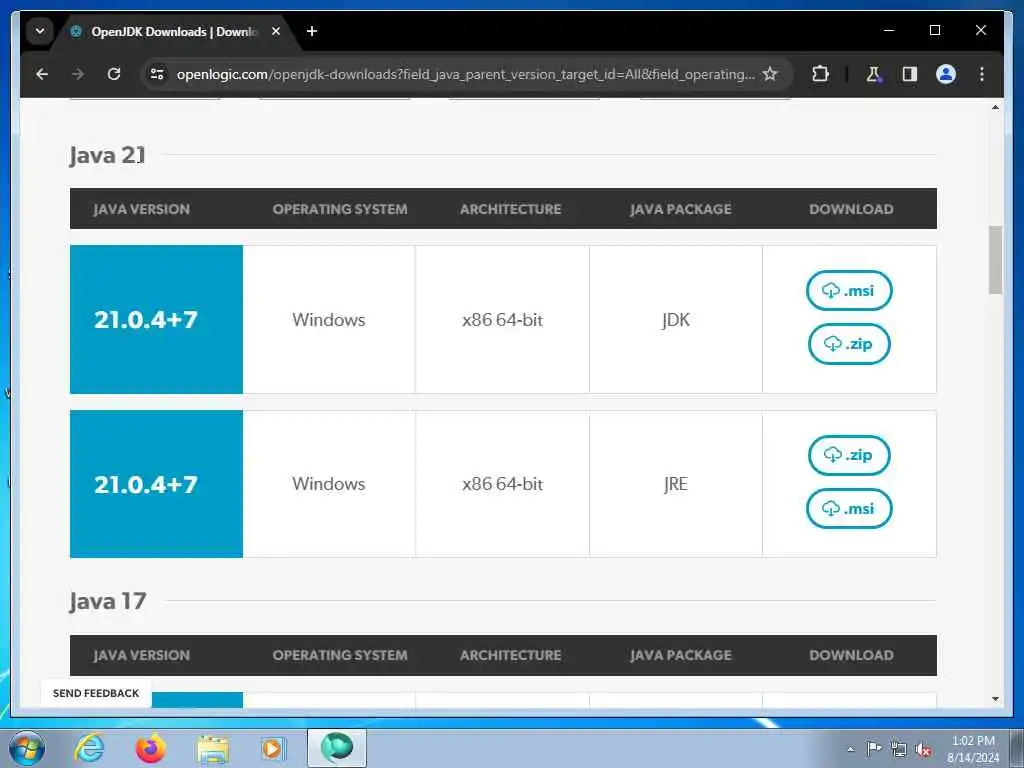
Task: Click the Java 21 section heading
Action: (x=108, y=155)
